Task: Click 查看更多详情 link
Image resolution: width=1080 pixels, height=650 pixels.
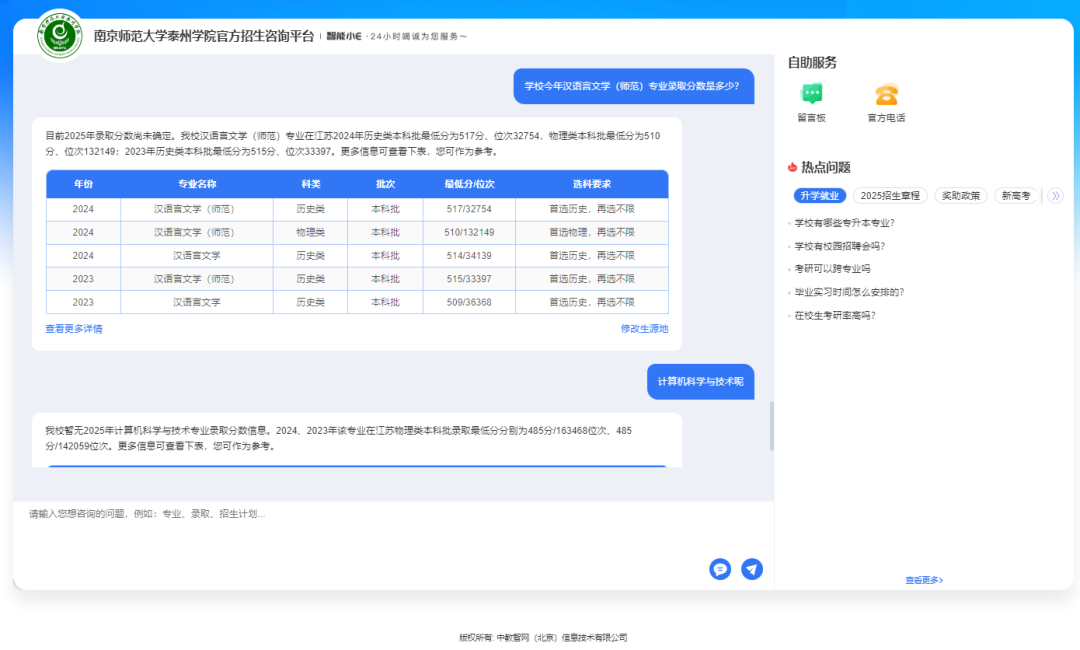Action: 73,329
